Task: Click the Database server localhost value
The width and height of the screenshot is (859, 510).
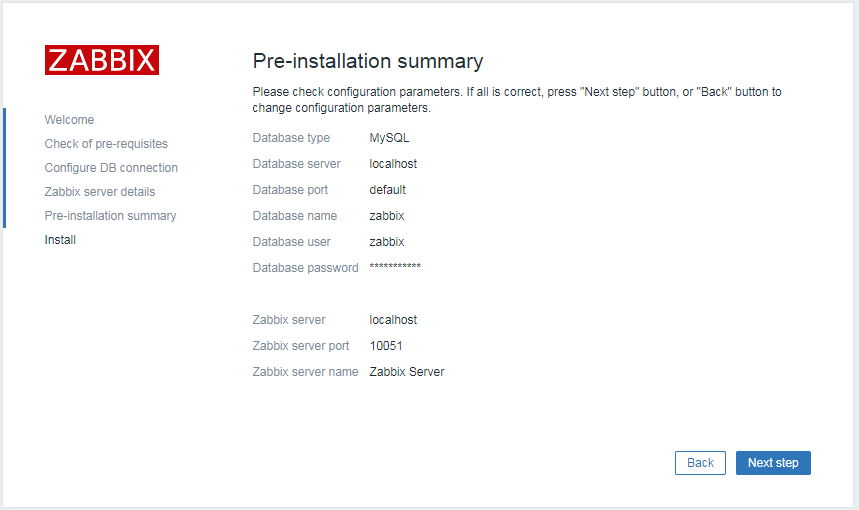Action: (393, 164)
